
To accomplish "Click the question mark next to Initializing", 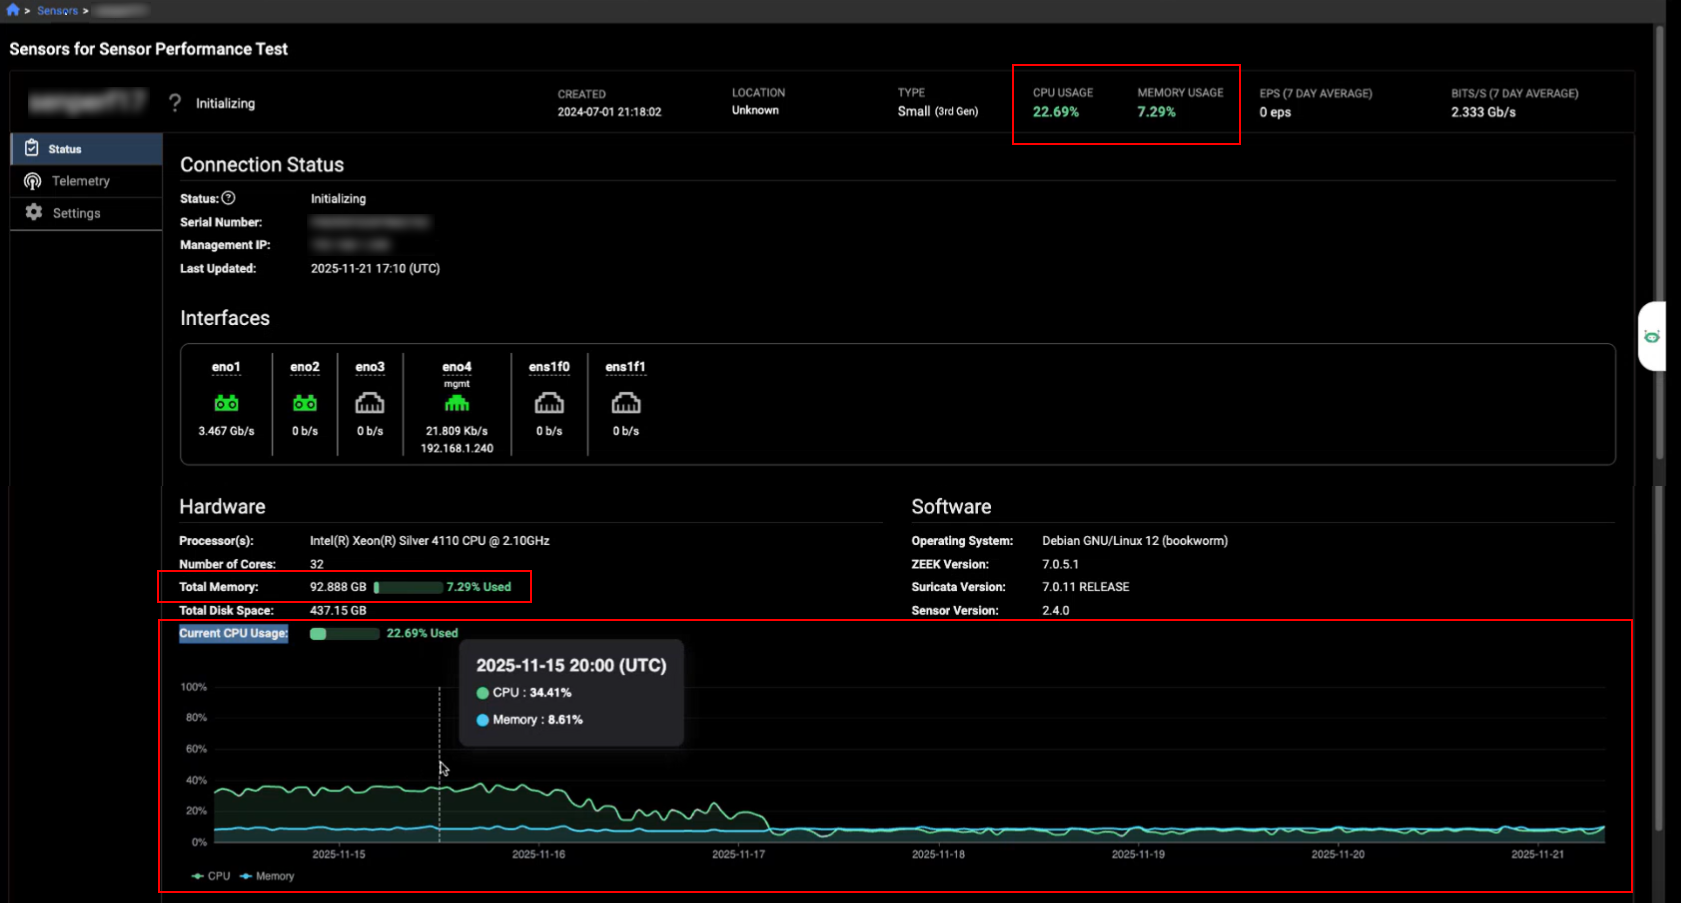I will click(175, 103).
